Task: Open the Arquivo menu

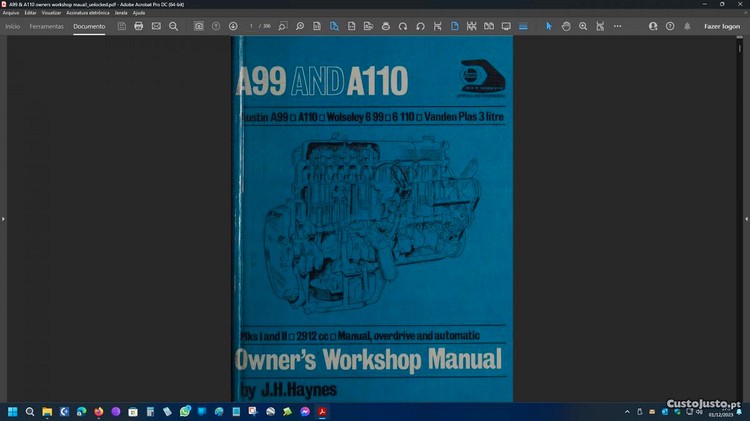Action: [11, 13]
